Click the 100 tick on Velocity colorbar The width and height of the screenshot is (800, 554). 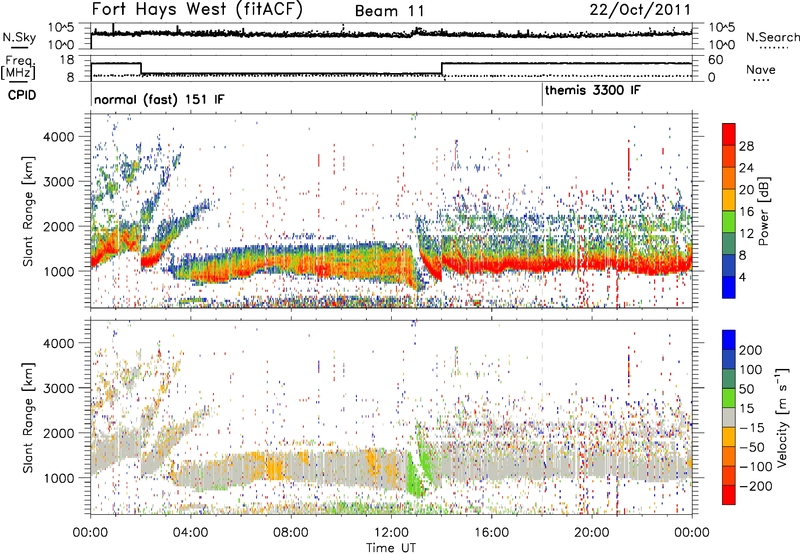pos(751,369)
